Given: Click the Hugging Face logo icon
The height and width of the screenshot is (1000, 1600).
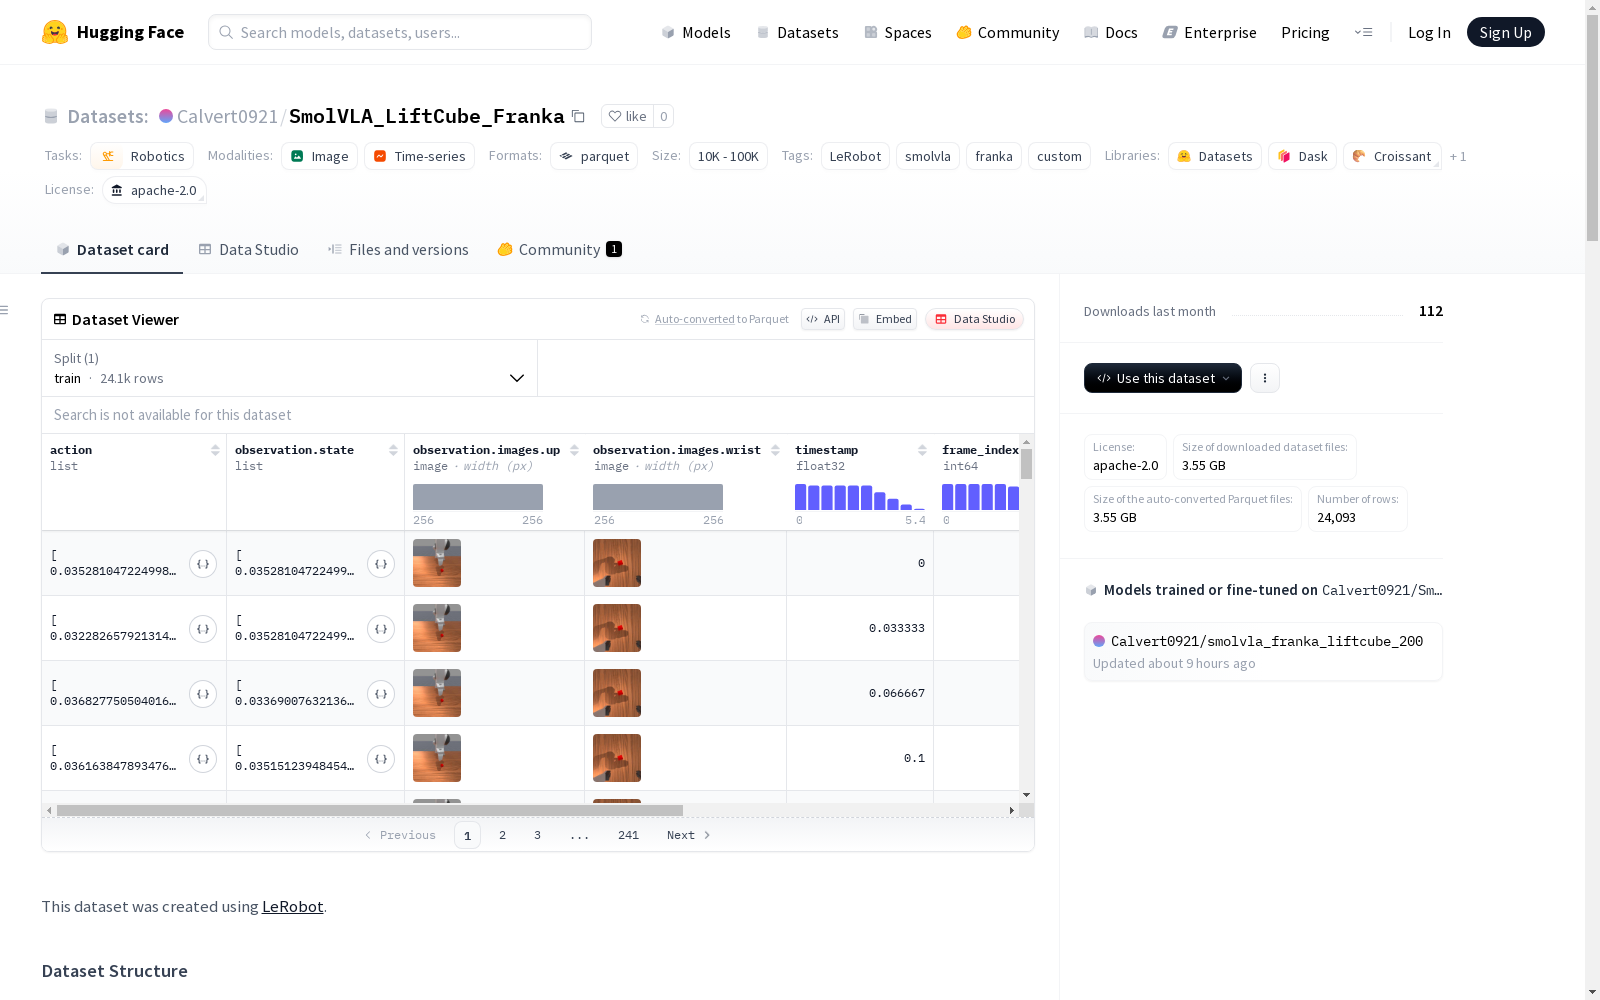Looking at the screenshot, I should (55, 32).
